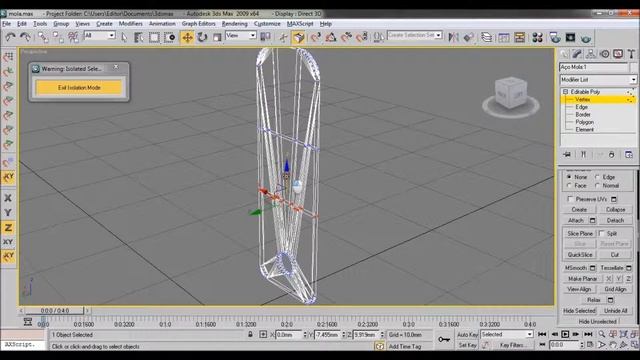Click the Mirror tool icon
Viewport: 640px width, 360px height.
coord(453,38)
